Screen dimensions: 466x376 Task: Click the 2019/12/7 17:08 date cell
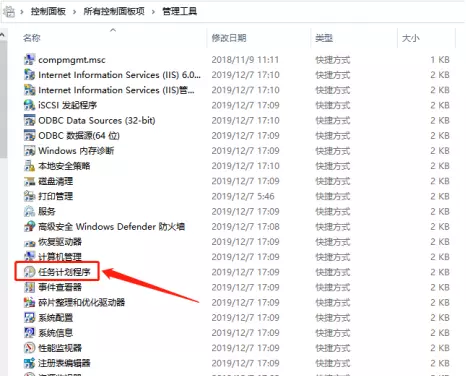click(246, 226)
